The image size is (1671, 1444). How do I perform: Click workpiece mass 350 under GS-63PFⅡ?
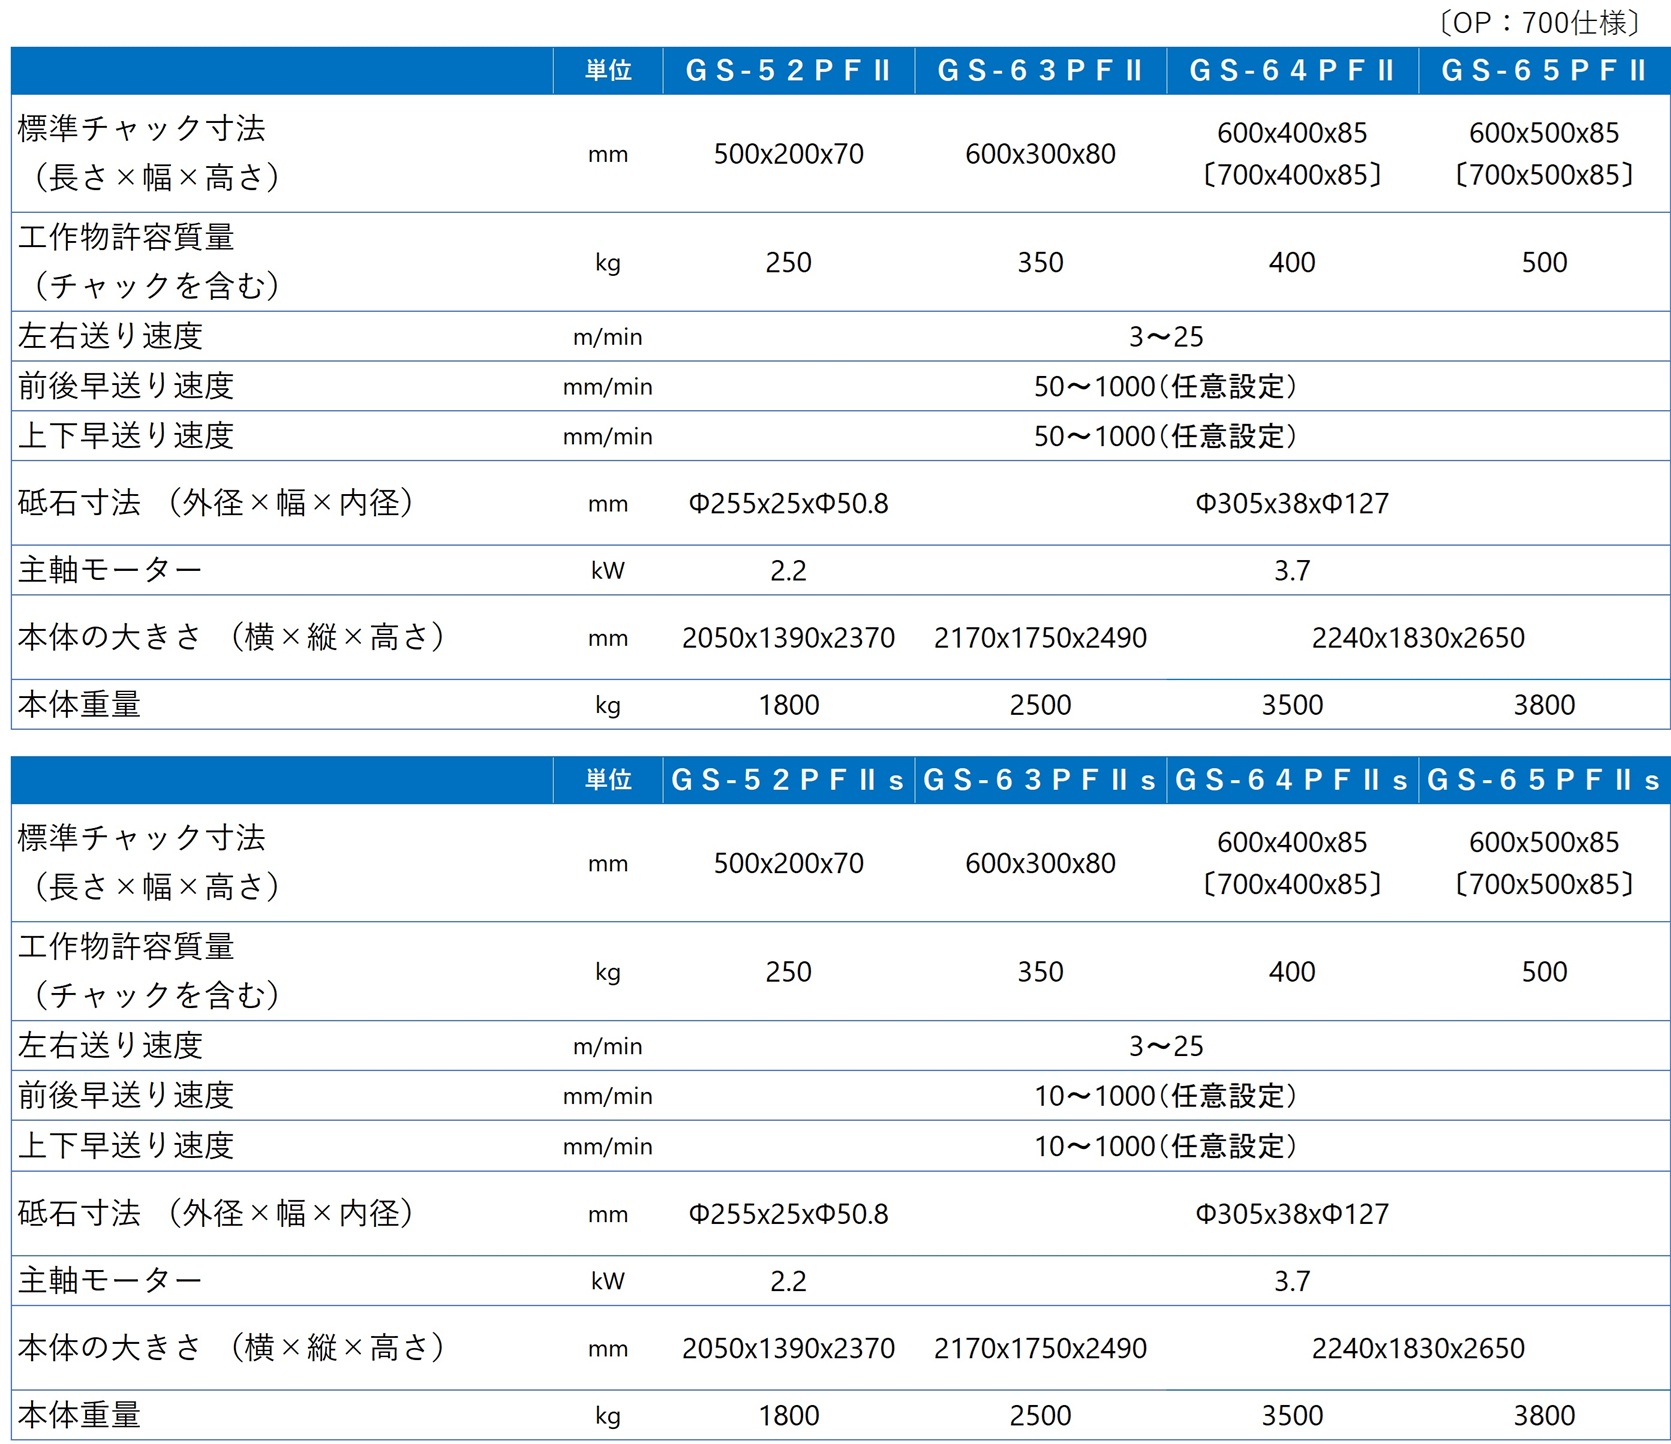[x=1040, y=263]
